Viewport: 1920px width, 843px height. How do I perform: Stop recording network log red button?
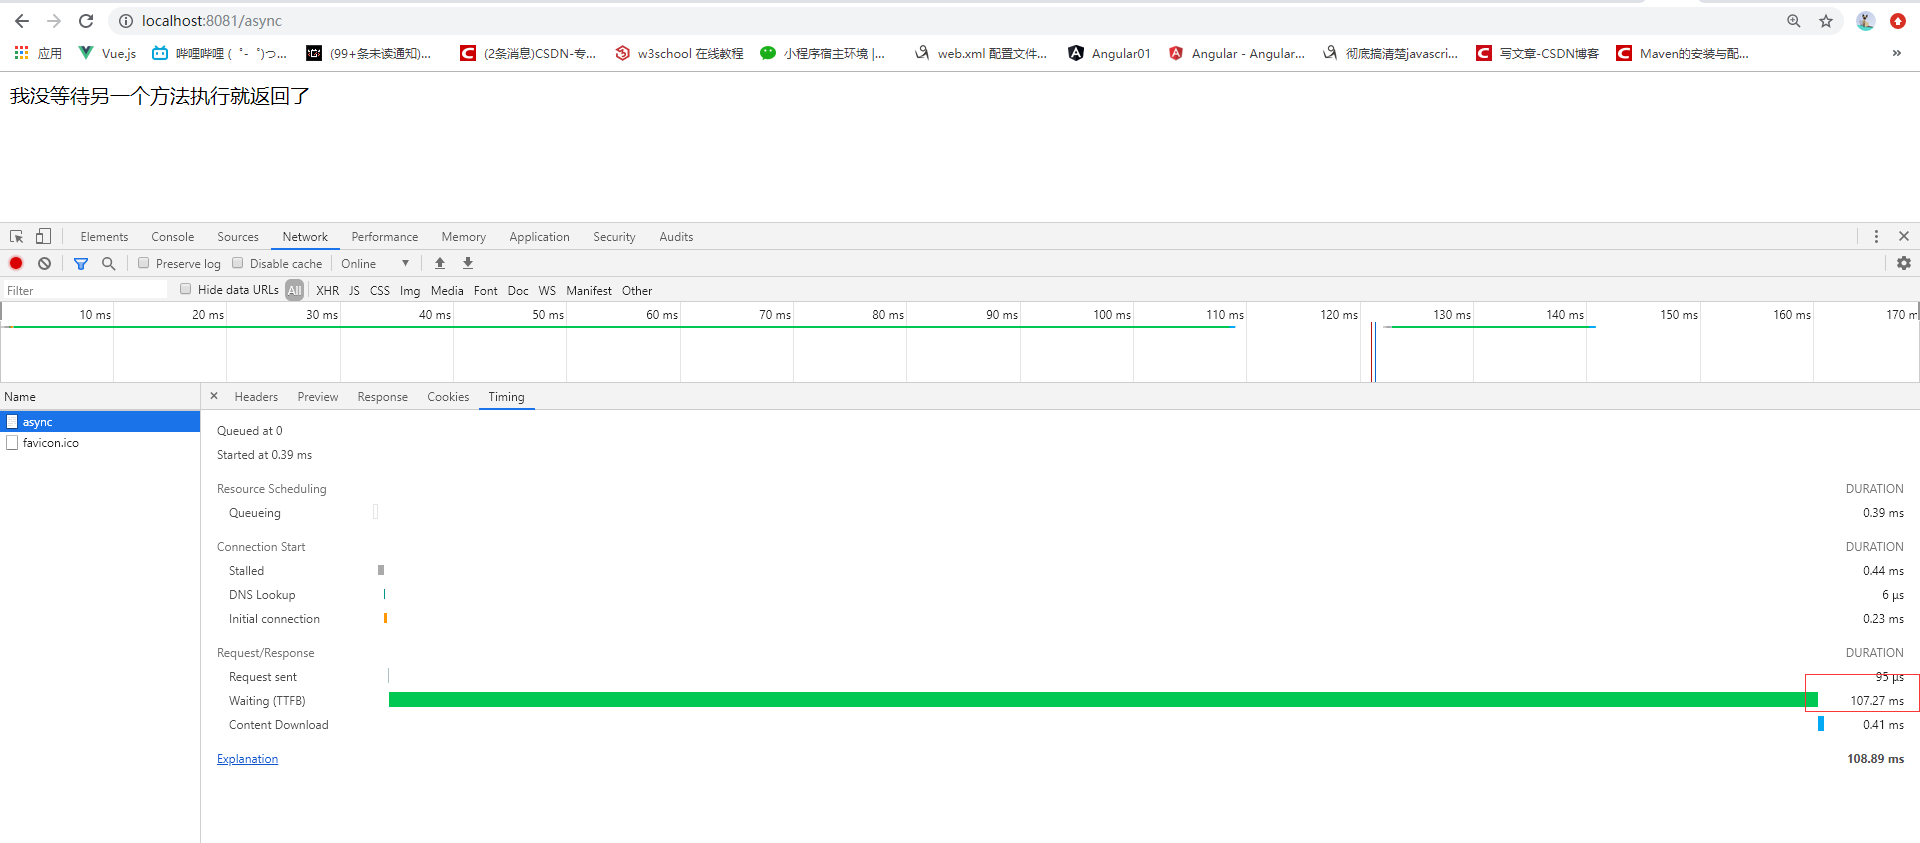point(16,263)
